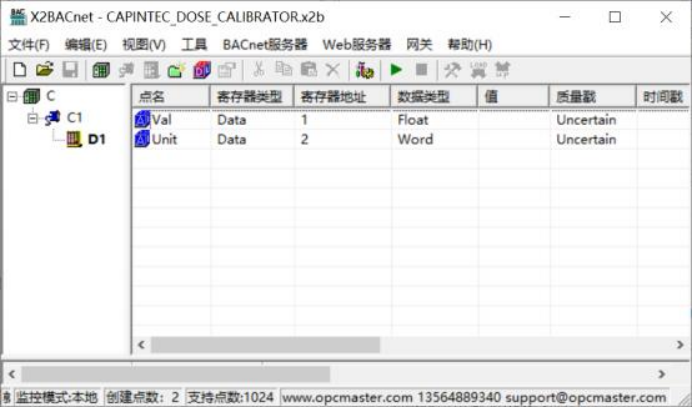Click the grayed network device toolbar icon
Viewport: 693px width, 407px height.
click(x=126, y=70)
